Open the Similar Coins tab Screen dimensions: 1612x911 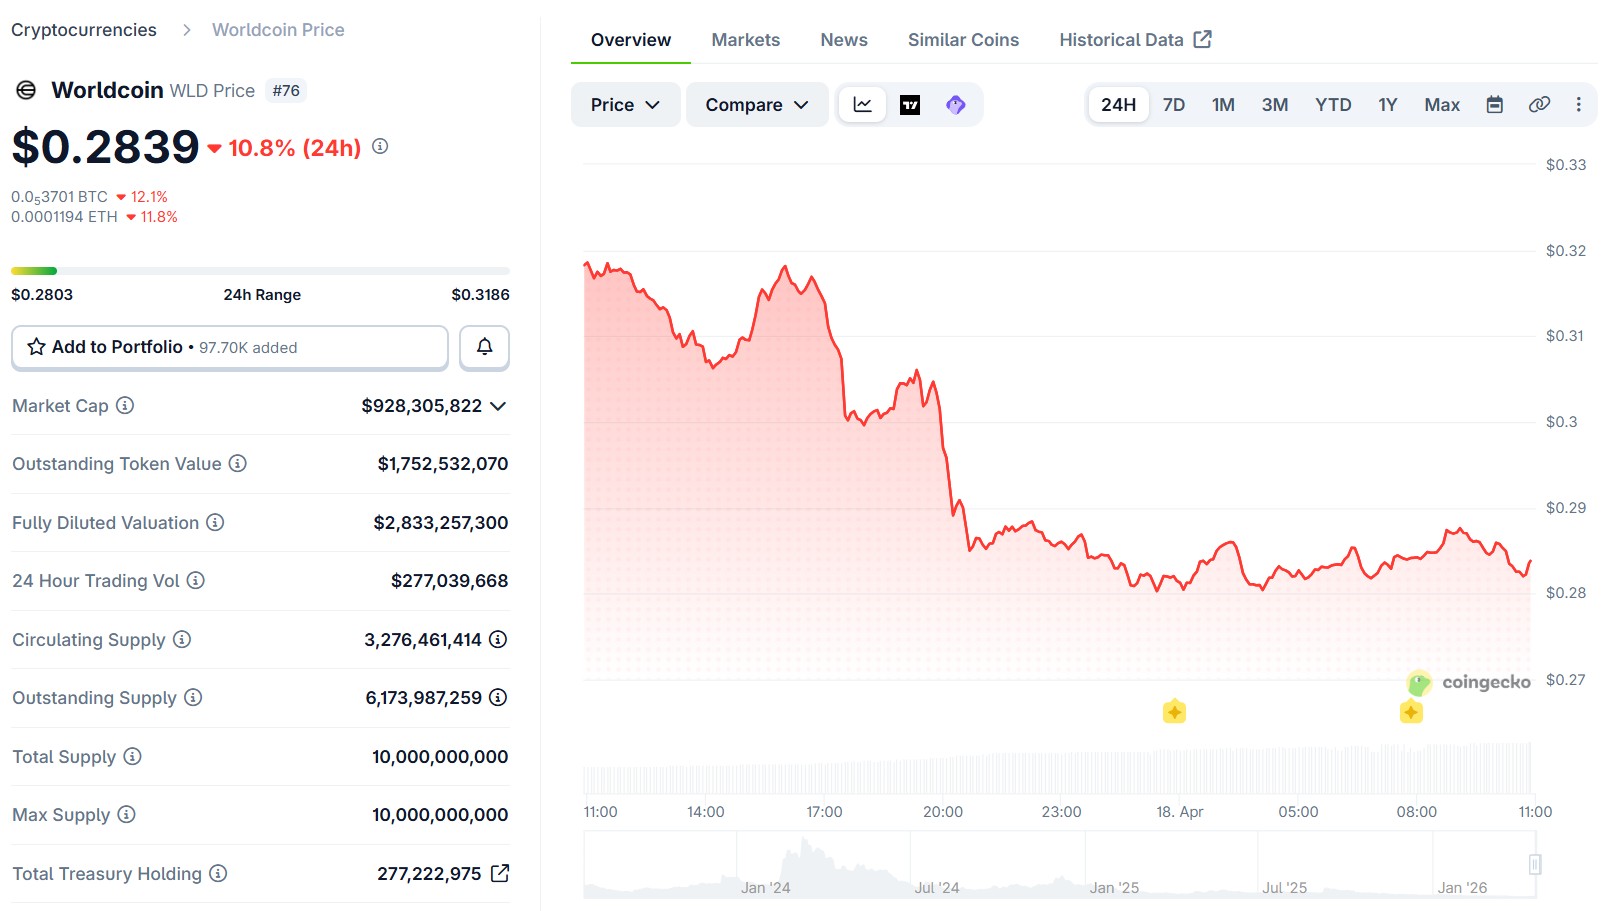coord(963,40)
